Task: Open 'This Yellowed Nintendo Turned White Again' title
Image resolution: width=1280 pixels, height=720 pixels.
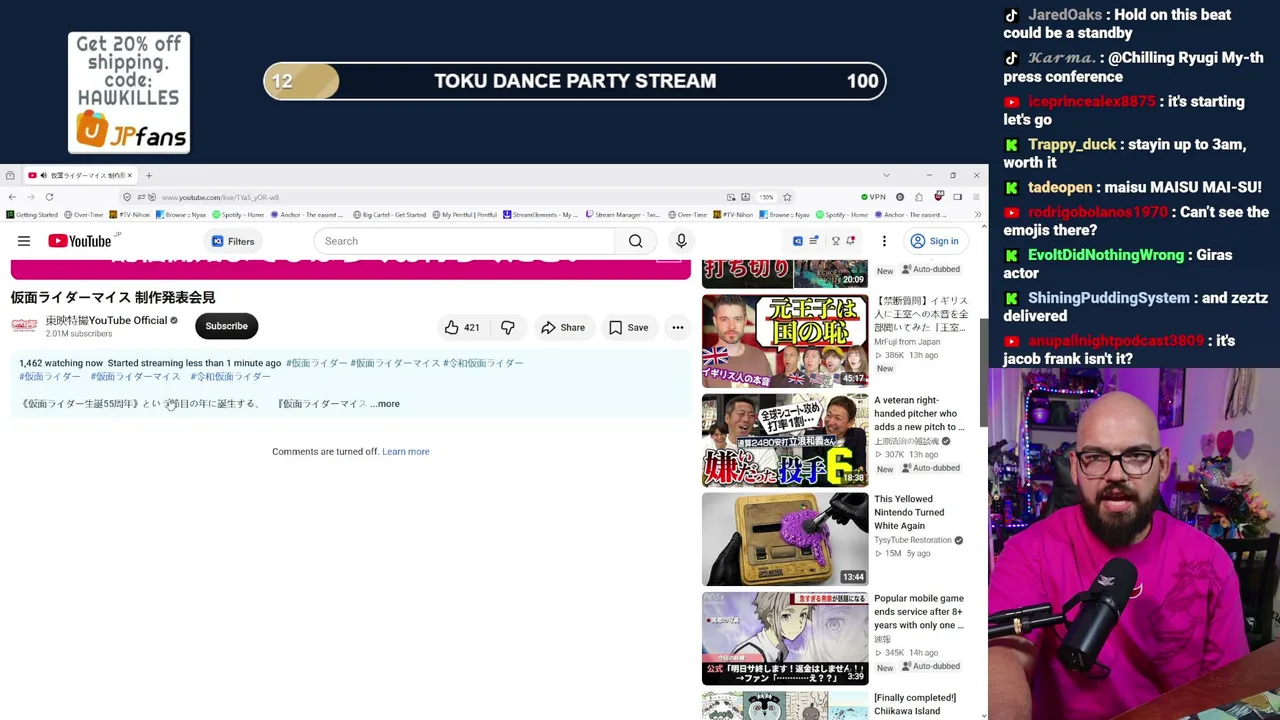Action: [x=910, y=512]
